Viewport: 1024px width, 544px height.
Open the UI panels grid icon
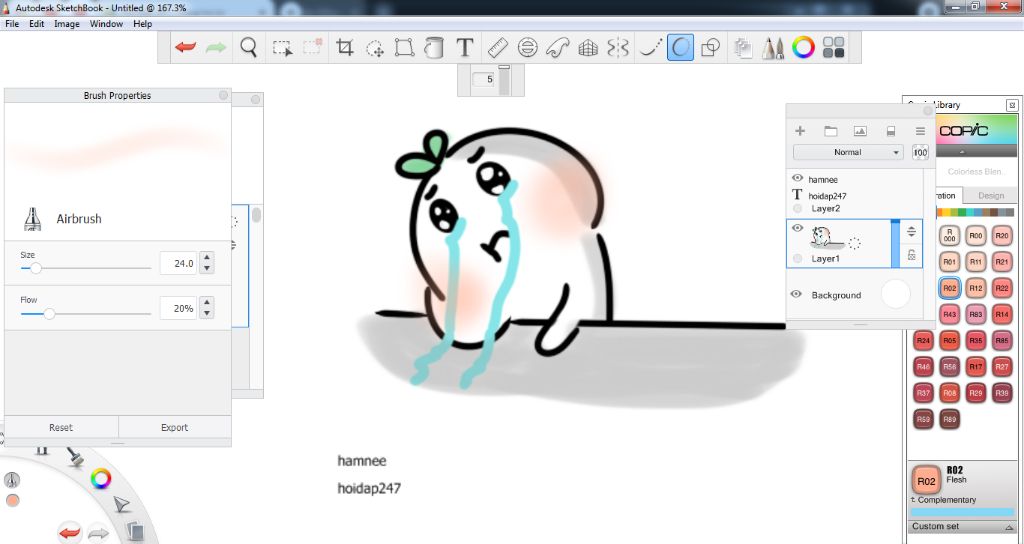click(x=834, y=48)
